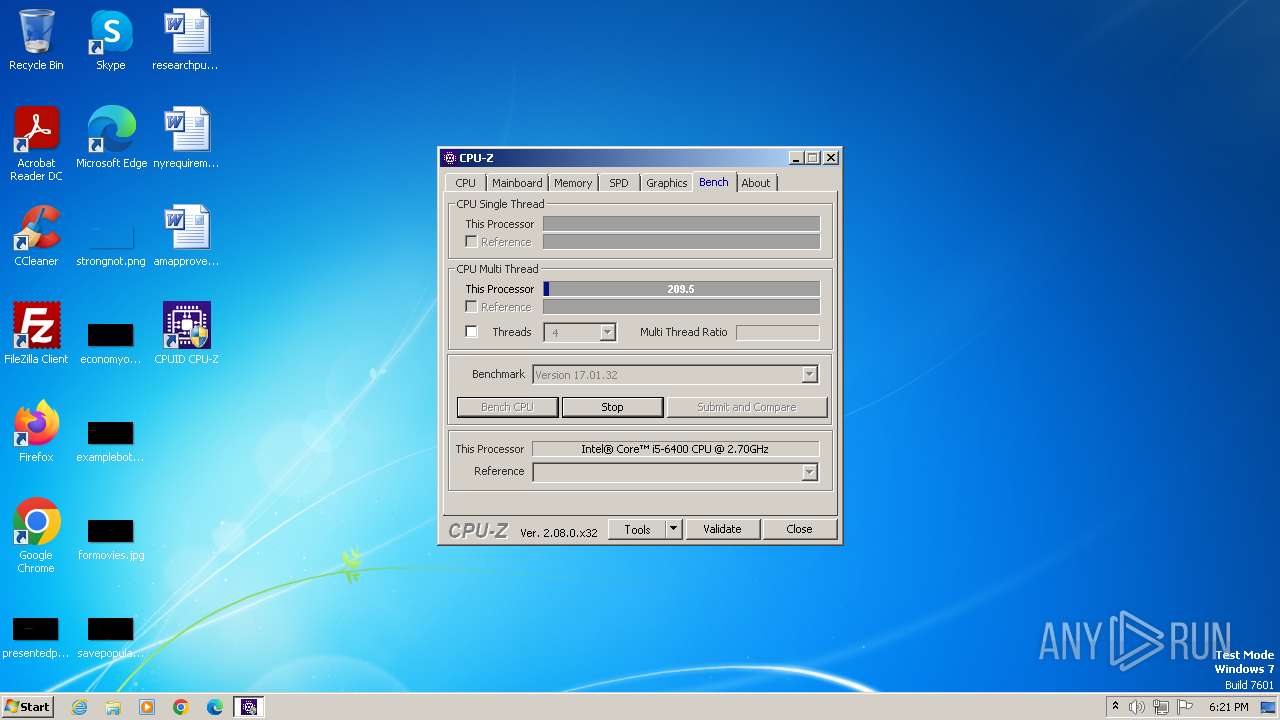Open Firefox desktop shortcut
Image resolution: width=1280 pixels, height=720 pixels.
click(x=36, y=432)
